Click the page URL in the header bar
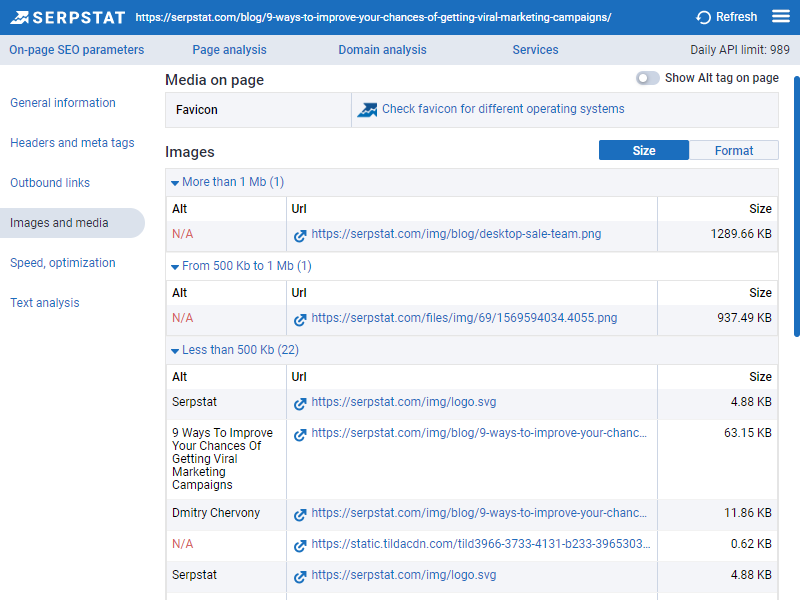 pos(373,17)
